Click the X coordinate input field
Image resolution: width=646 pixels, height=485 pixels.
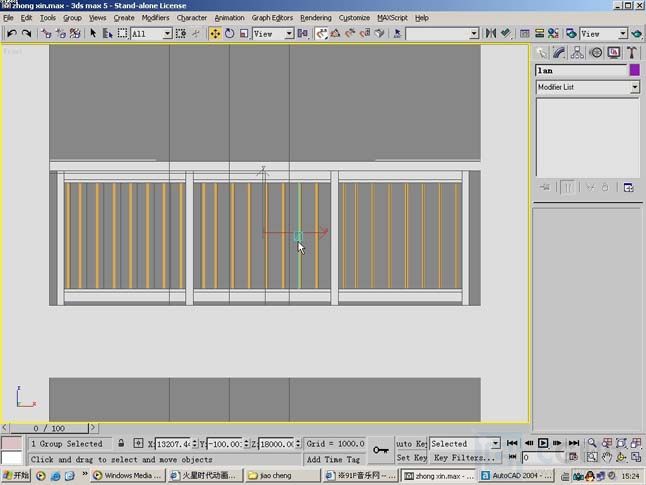coord(173,444)
